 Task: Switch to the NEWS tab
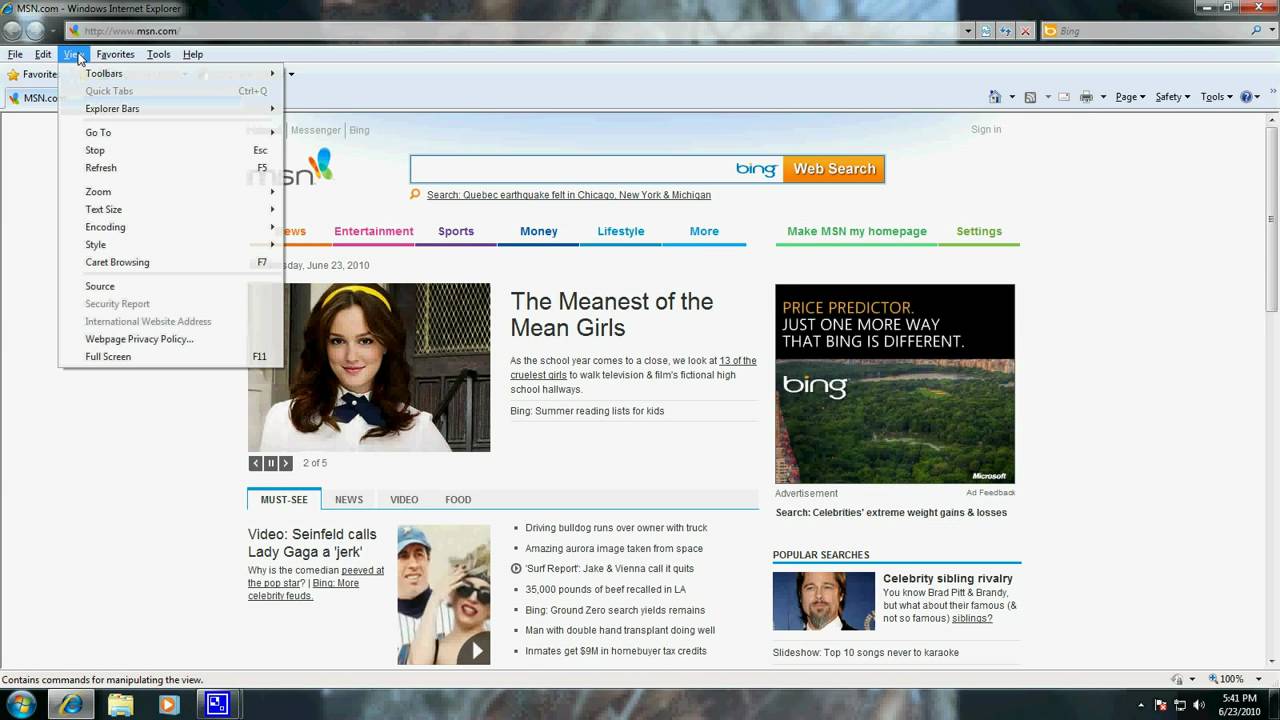[349, 499]
